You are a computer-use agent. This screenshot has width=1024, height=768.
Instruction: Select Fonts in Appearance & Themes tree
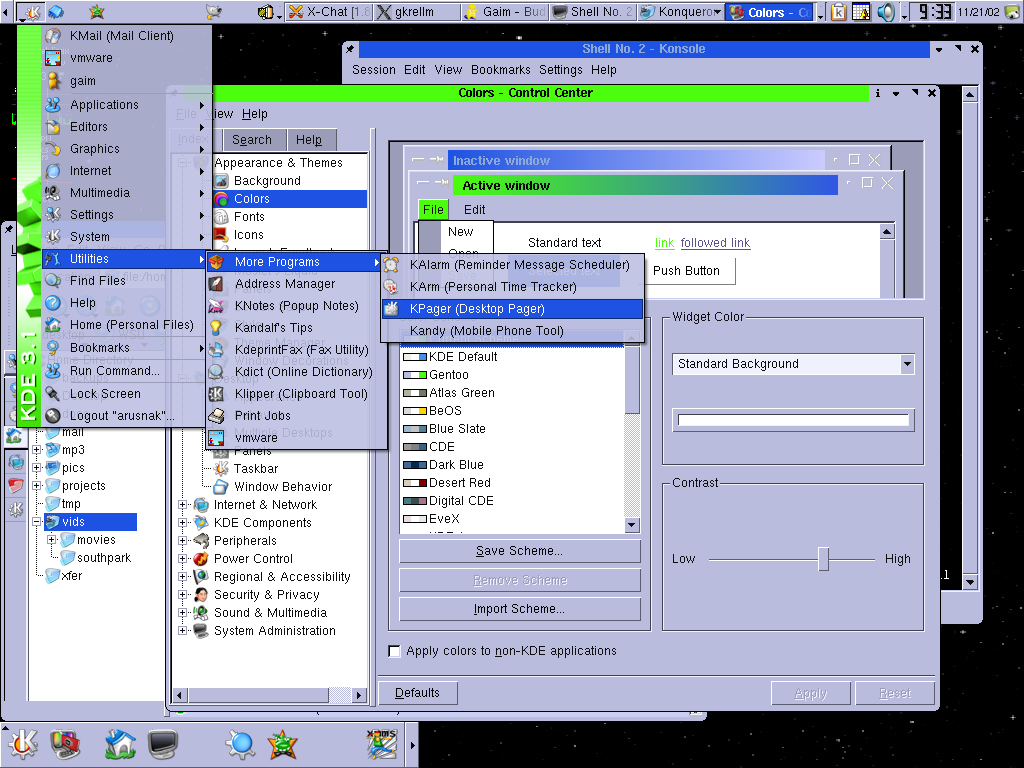coord(249,217)
